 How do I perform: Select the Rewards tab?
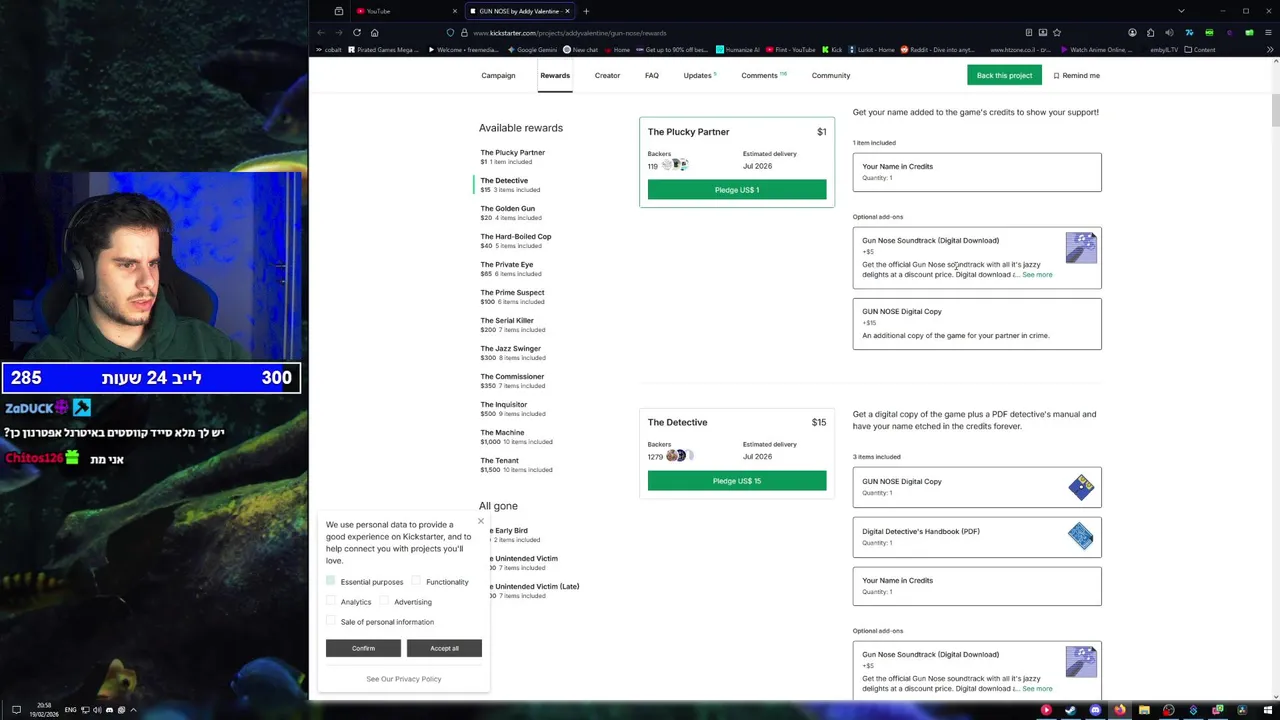point(555,75)
